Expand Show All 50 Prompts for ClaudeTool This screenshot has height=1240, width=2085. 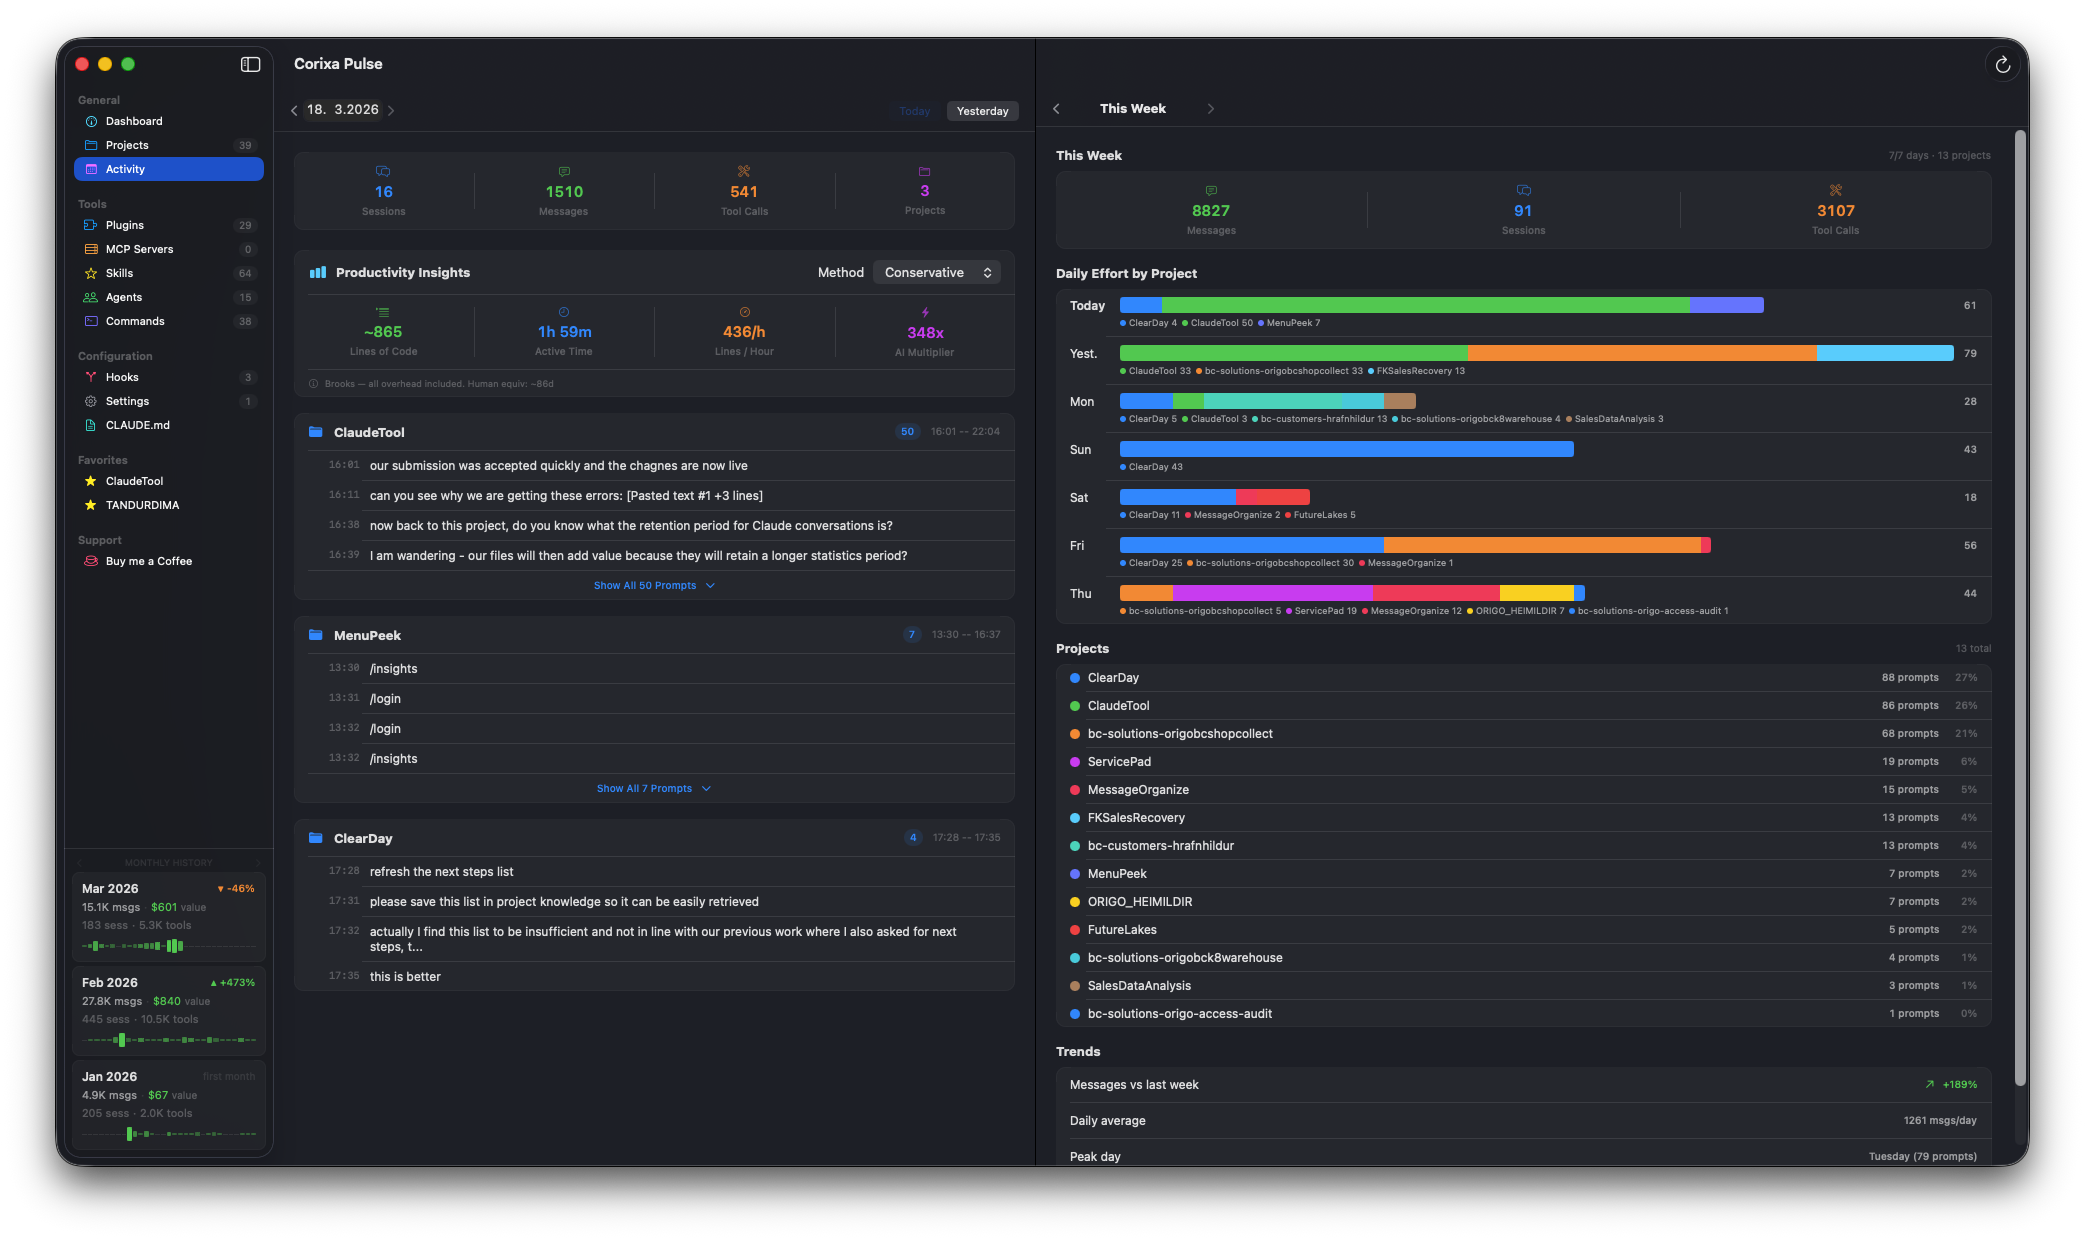pos(655,585)
